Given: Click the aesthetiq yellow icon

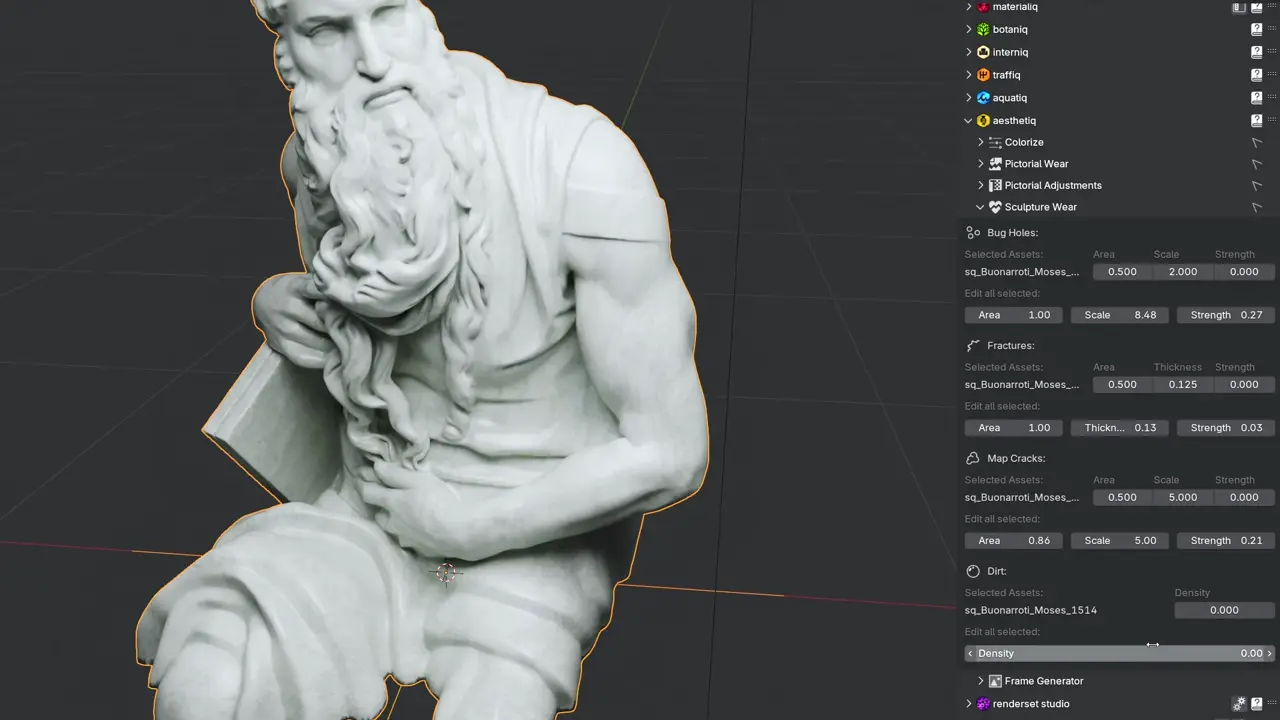Looking at the screenshot, I should [x=983, y=121].
